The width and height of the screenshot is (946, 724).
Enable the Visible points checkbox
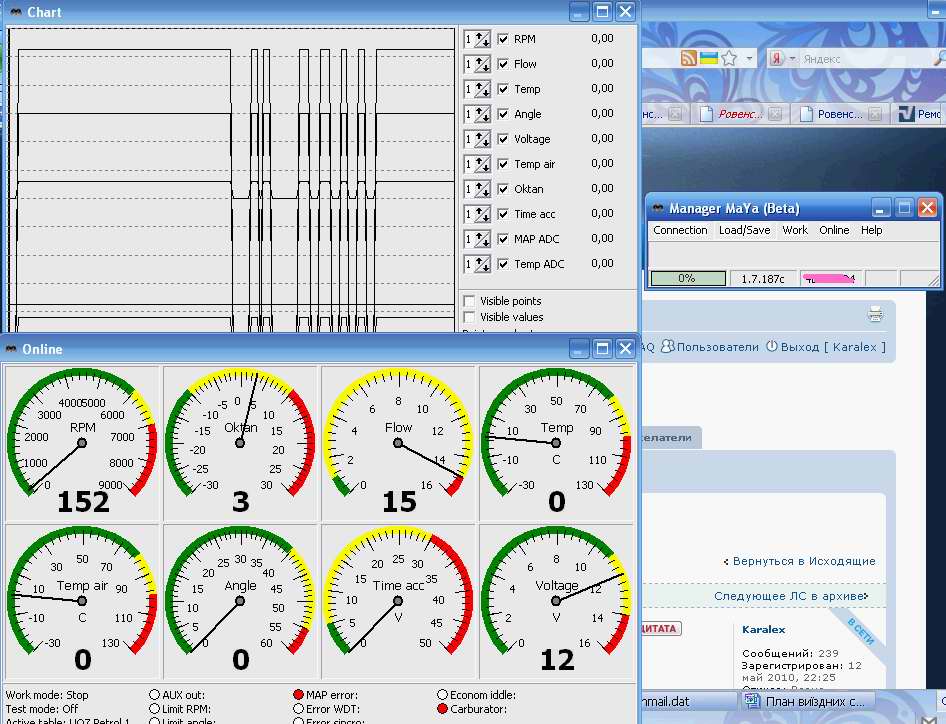point(470,301)
